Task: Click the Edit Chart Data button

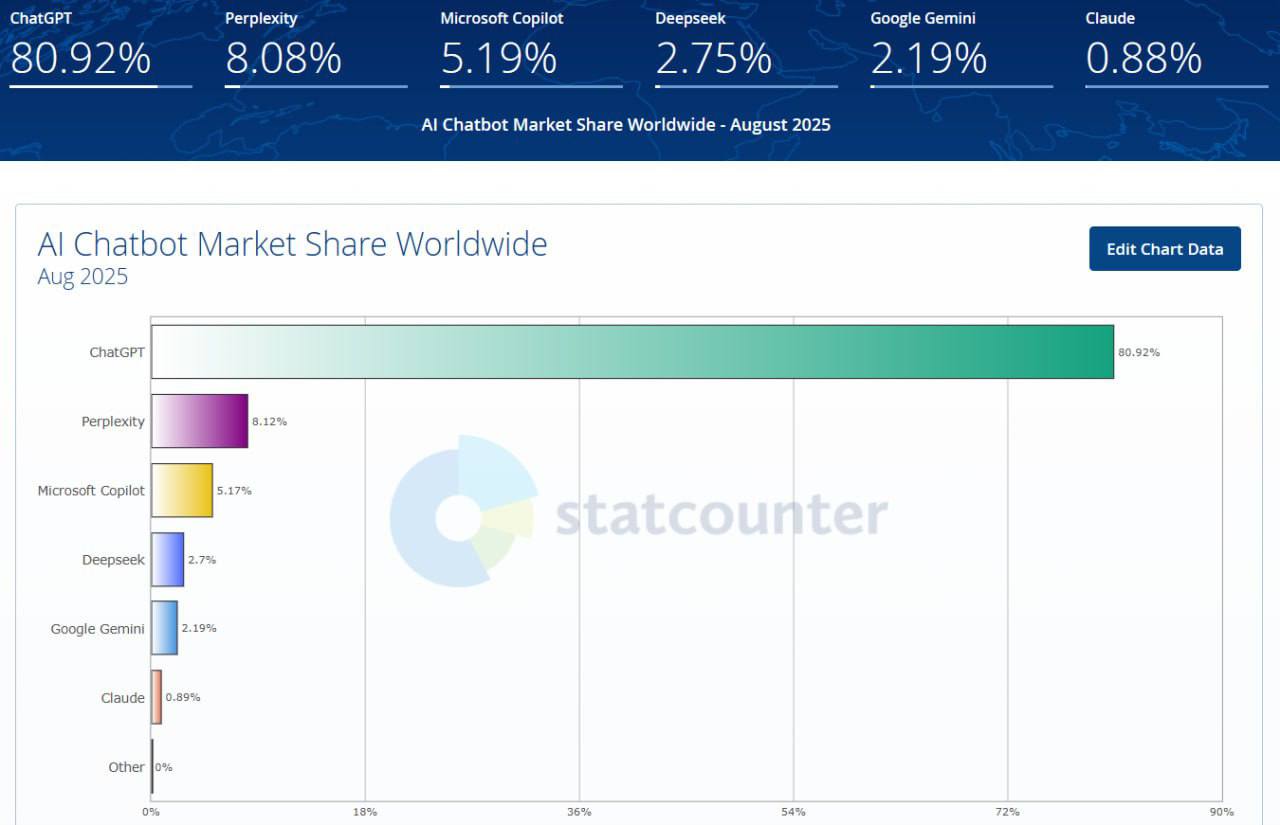Action: tap(1164, 249)
